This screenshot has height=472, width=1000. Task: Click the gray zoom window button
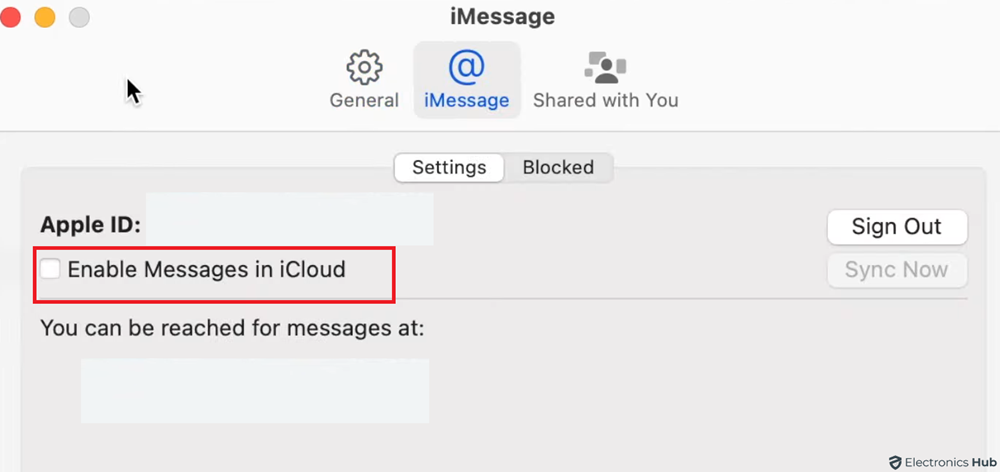[78, 17]
